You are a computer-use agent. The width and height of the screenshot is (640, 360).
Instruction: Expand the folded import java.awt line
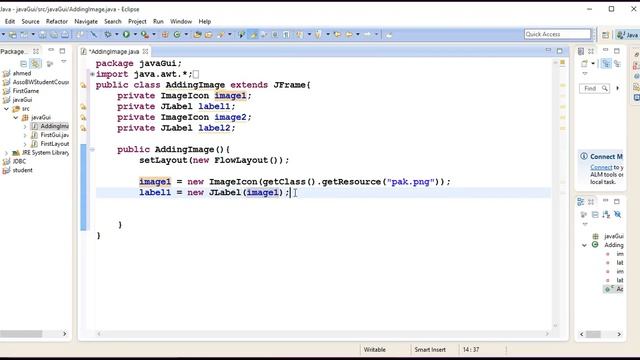pos(92,74)
